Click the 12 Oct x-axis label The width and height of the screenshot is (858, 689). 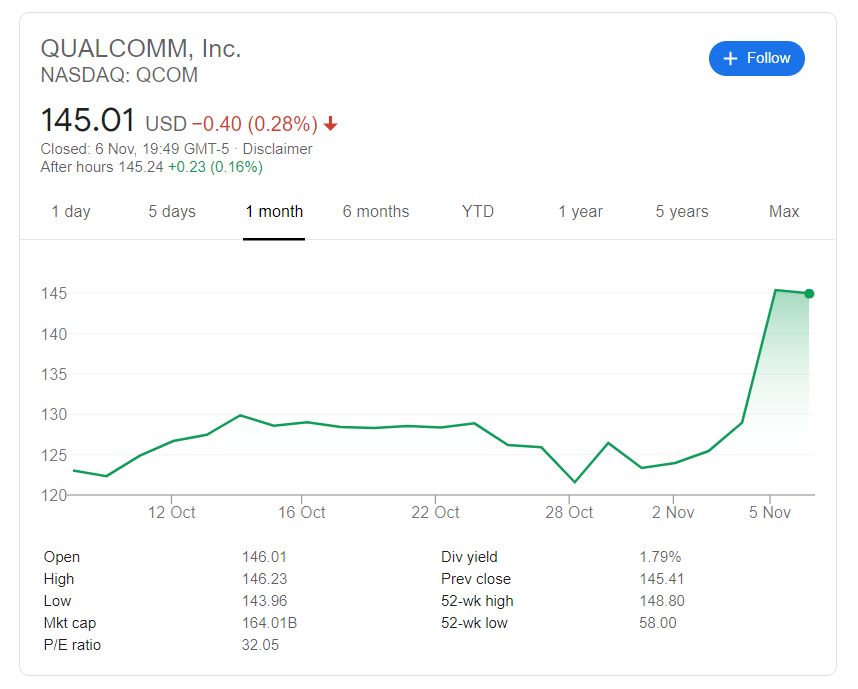tap(171, 512)
